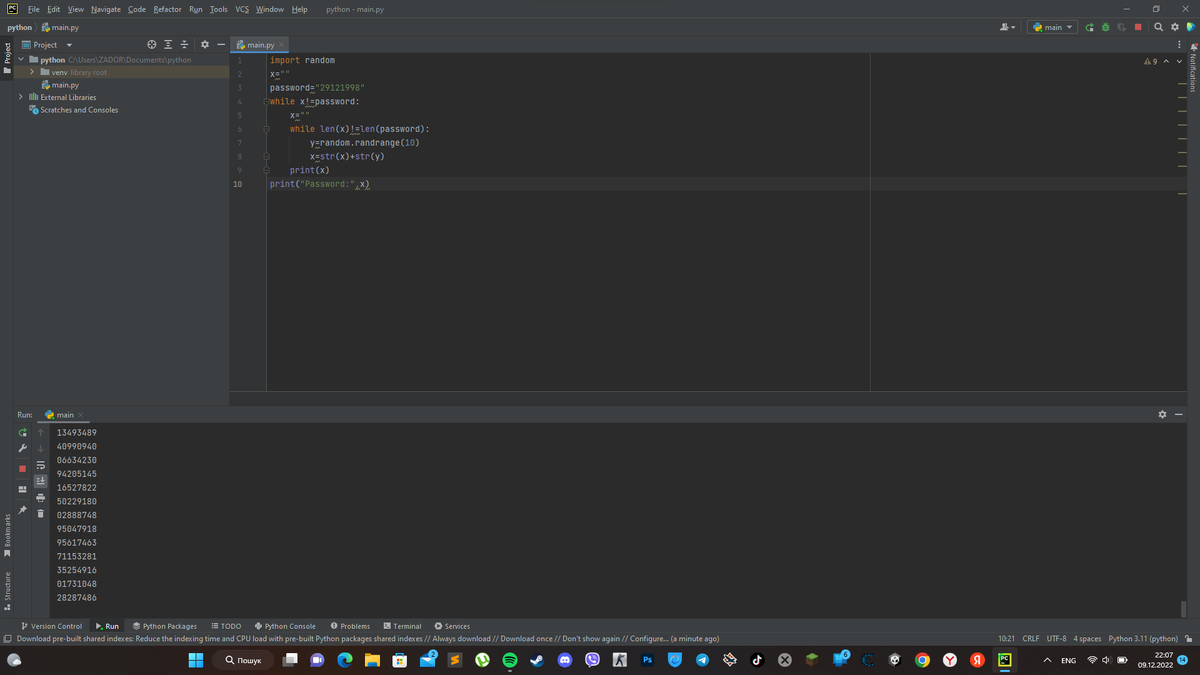The height and width of the screenshot is (675, 1200).
Task: Rerun main in Run tool window
Action: [x=24, y=433]
